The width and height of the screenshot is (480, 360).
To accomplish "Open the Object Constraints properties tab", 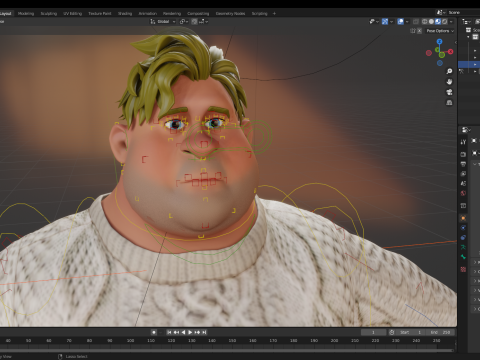I will (x=463, y=237).
